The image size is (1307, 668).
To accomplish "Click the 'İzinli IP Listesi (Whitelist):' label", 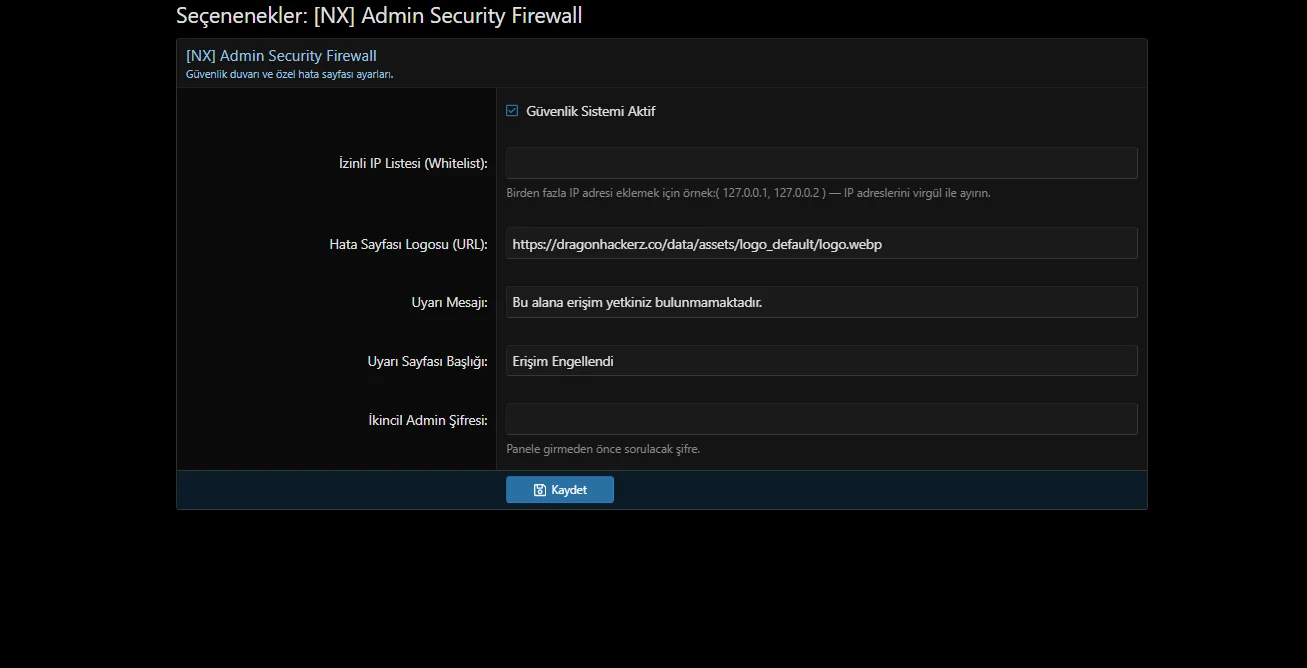I will click(413, 163).
